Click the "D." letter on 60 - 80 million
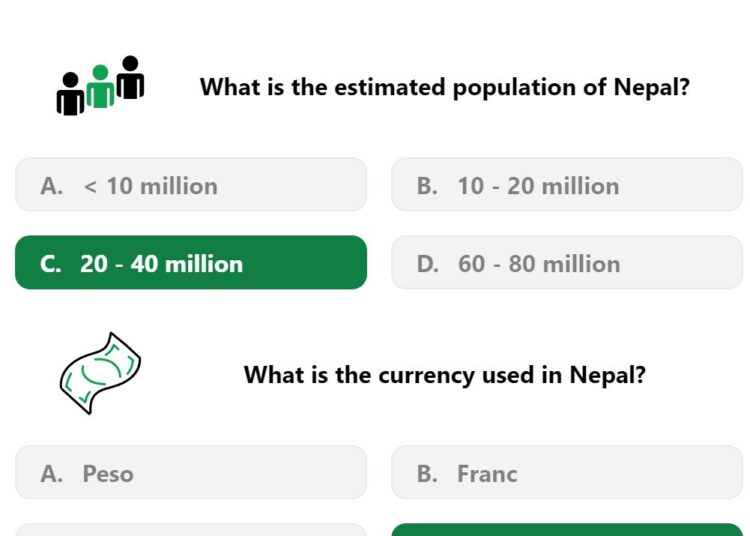750x536 pixels. pos(428,264)
